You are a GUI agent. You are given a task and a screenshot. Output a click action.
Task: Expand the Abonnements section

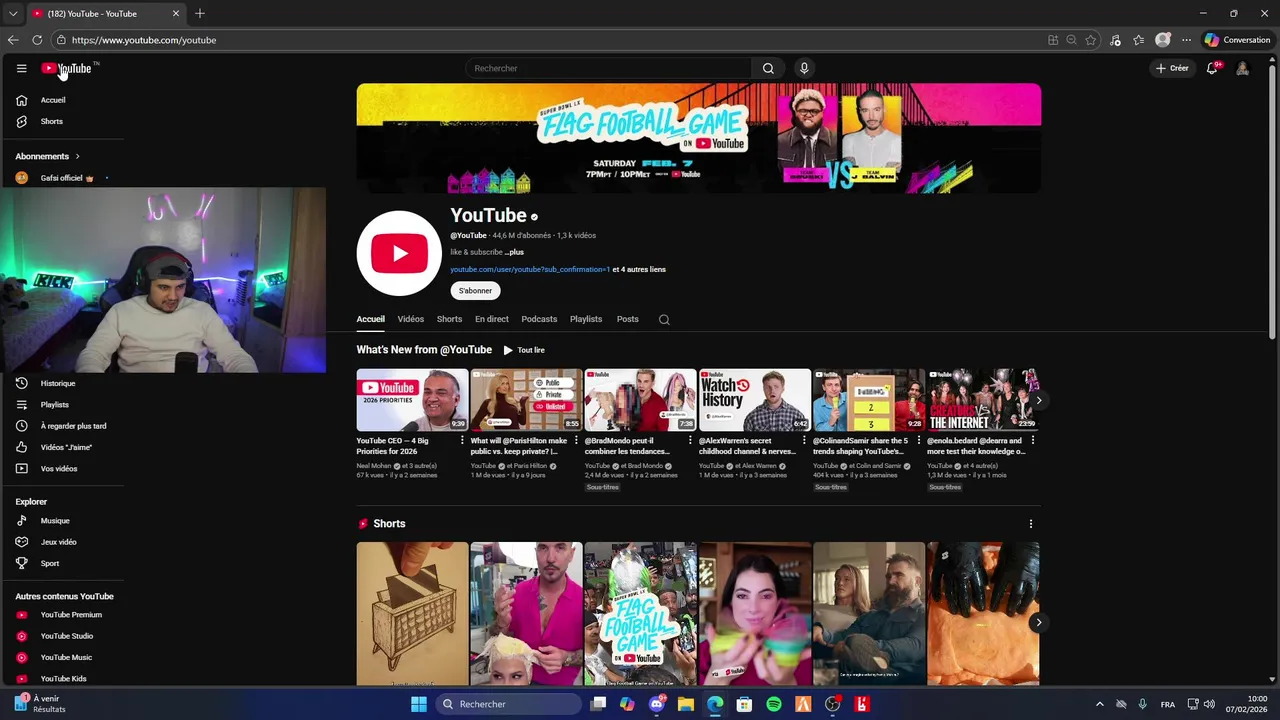click(47, 156)
